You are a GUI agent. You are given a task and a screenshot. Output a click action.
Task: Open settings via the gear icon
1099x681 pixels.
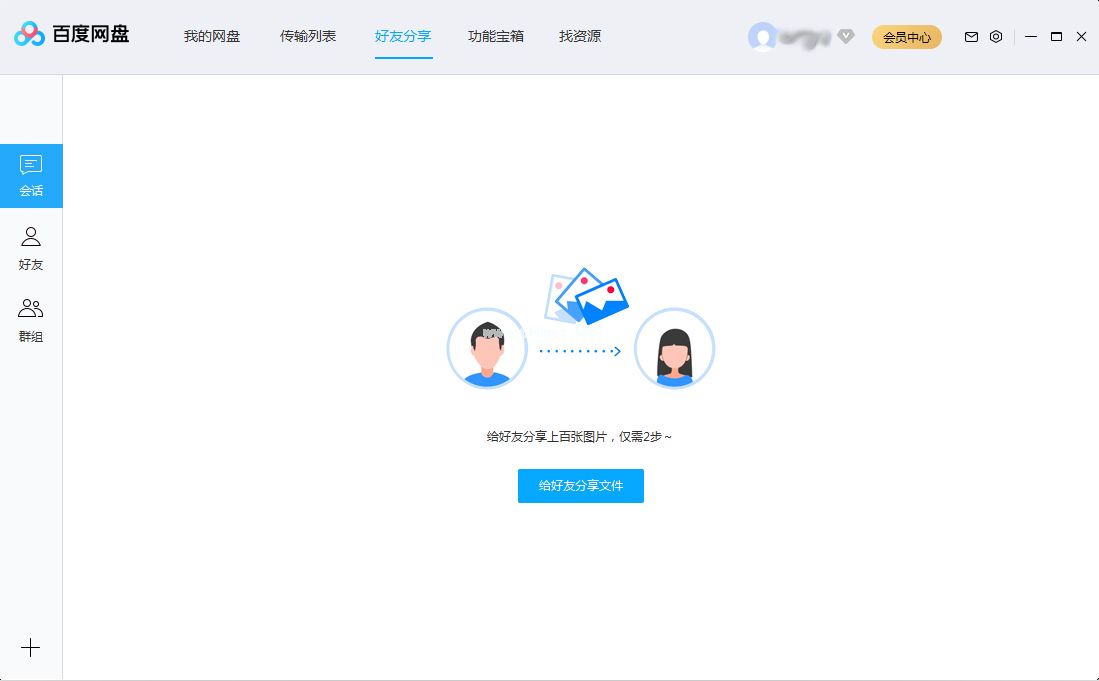point(995,36)
